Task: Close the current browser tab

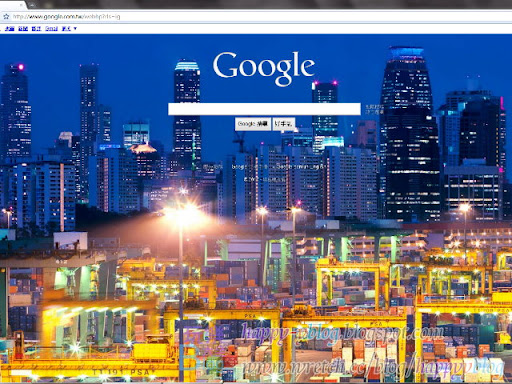Action: tap(22, 4)
